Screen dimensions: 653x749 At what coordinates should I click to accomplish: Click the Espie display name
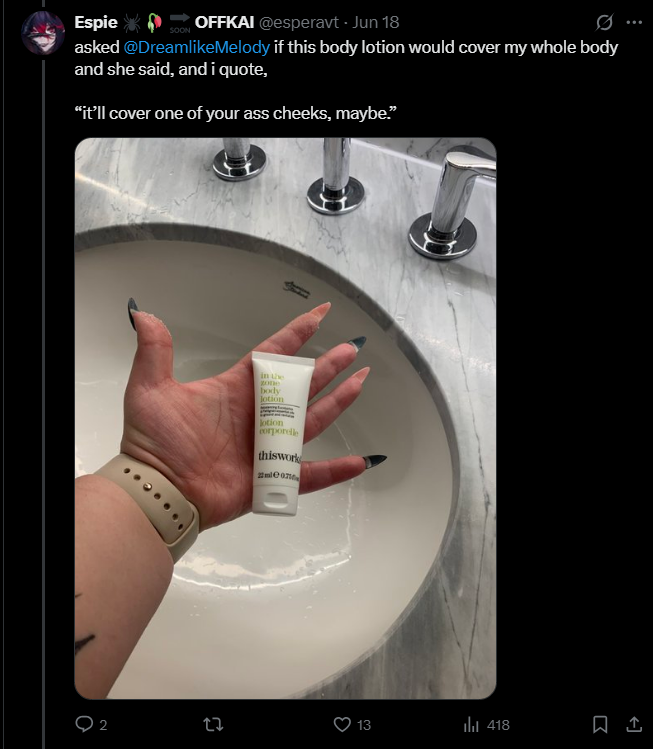[96, 22]
